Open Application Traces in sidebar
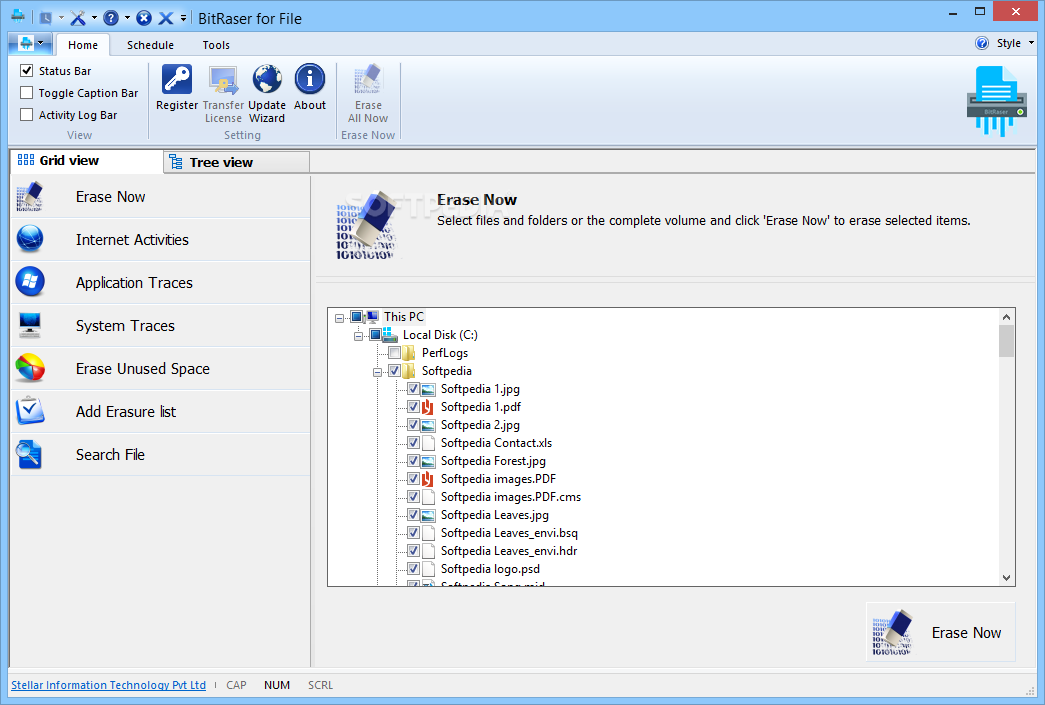 coord(161,283)
